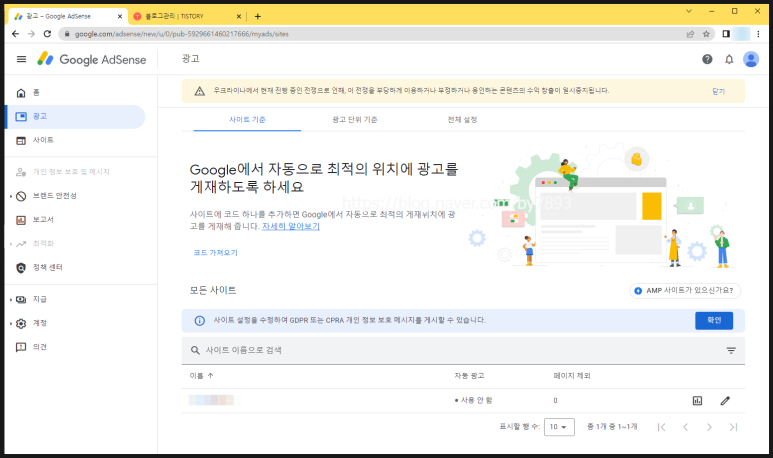Toggle browser side panel icon
773x458 pixels.
pyautogui.click(x=726, y=34)
